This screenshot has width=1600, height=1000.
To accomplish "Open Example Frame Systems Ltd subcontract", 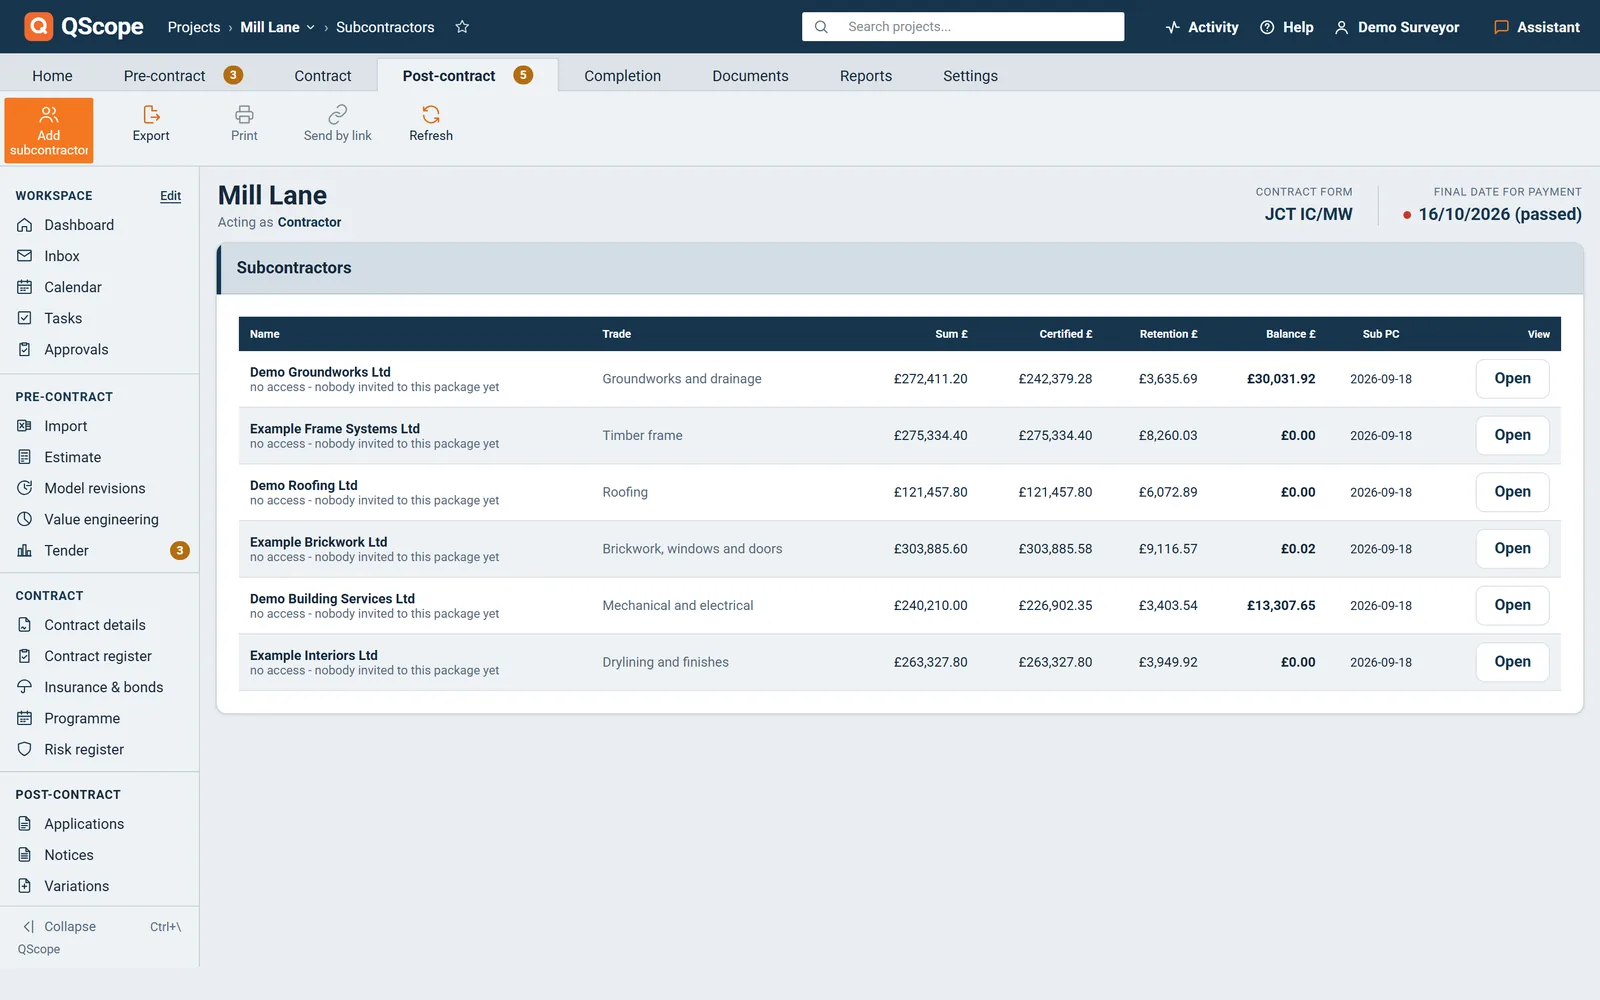I will [1512, 435].
